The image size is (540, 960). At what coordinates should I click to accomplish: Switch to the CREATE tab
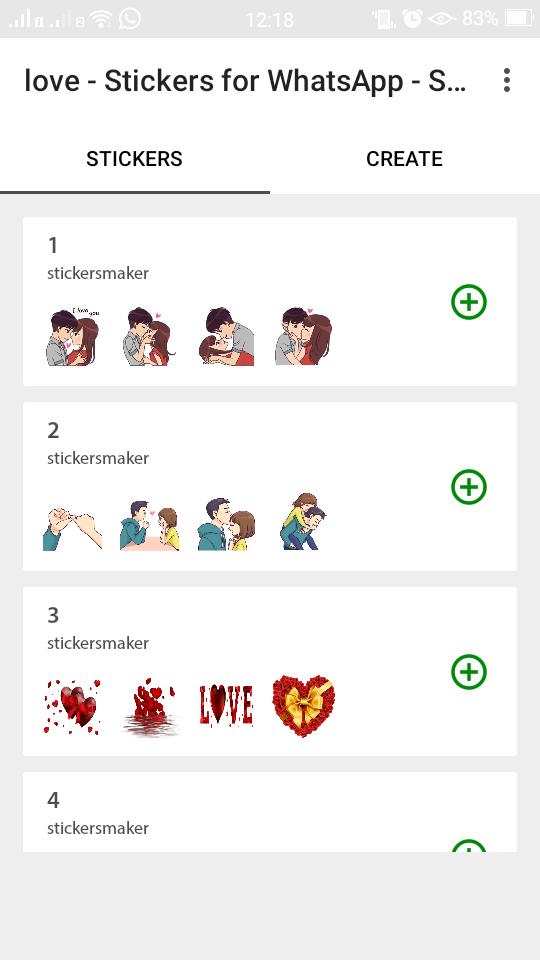pos(404,159)
